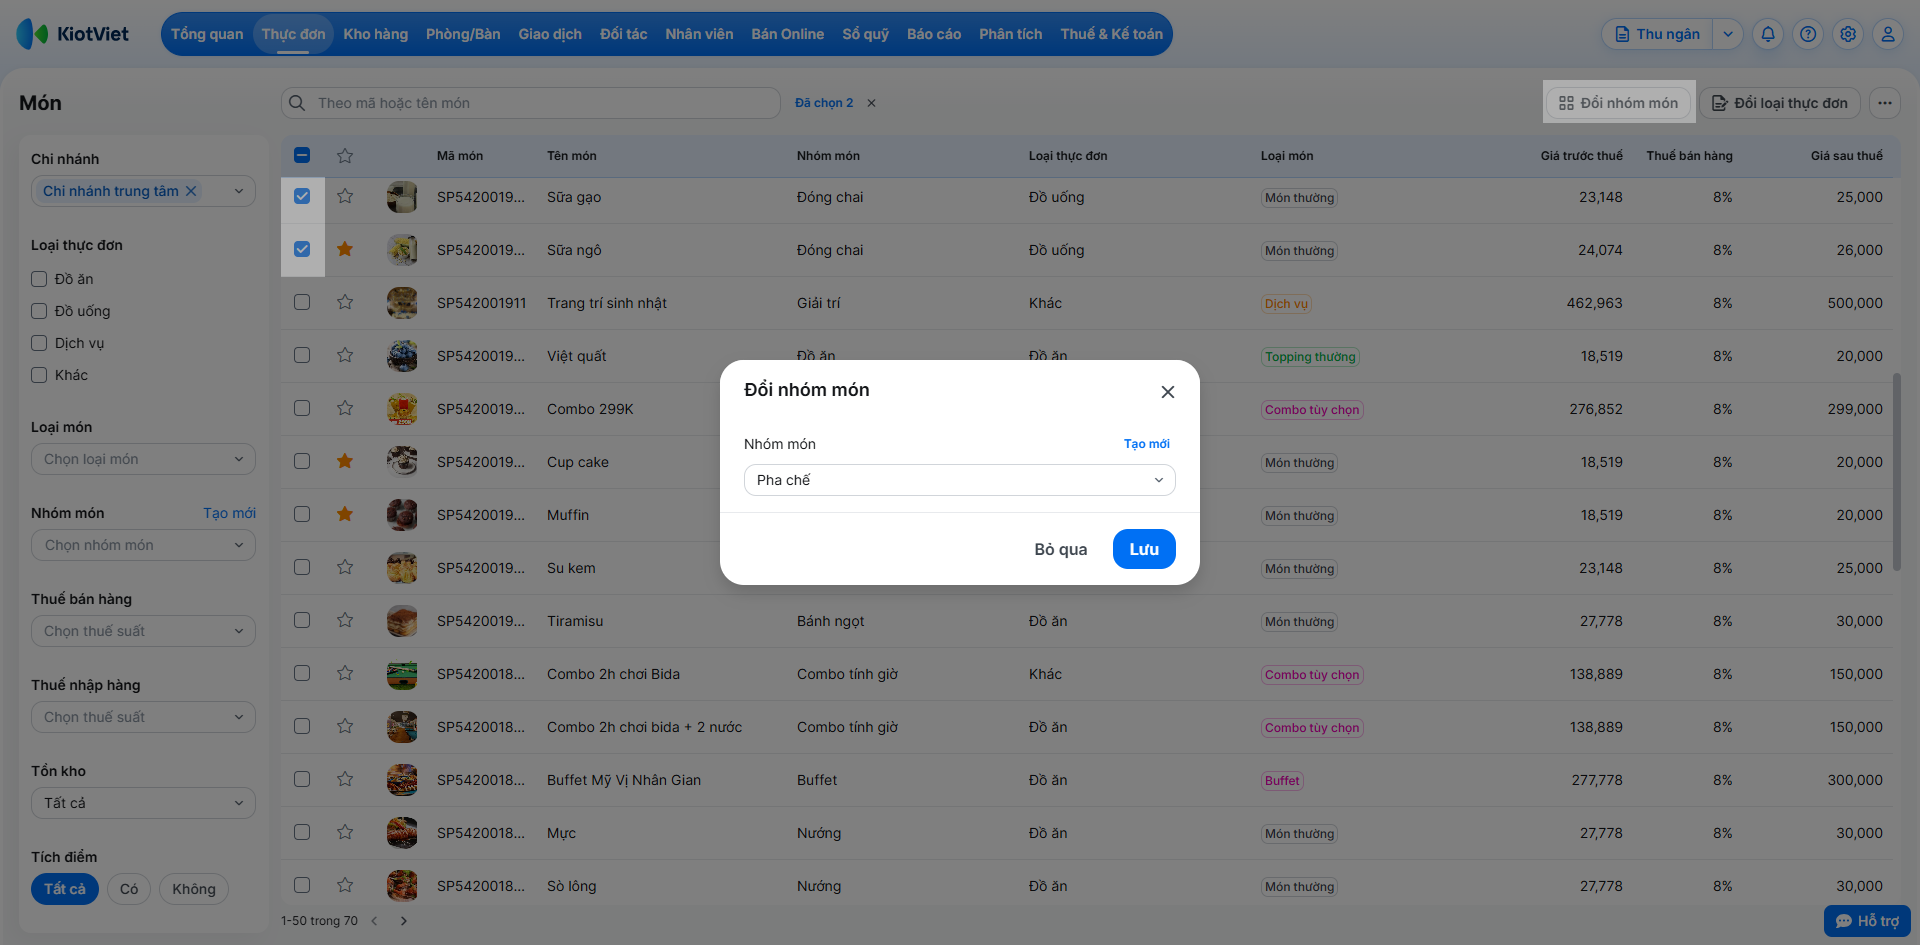Check the Dịch vụ filter checkbox

39,343
